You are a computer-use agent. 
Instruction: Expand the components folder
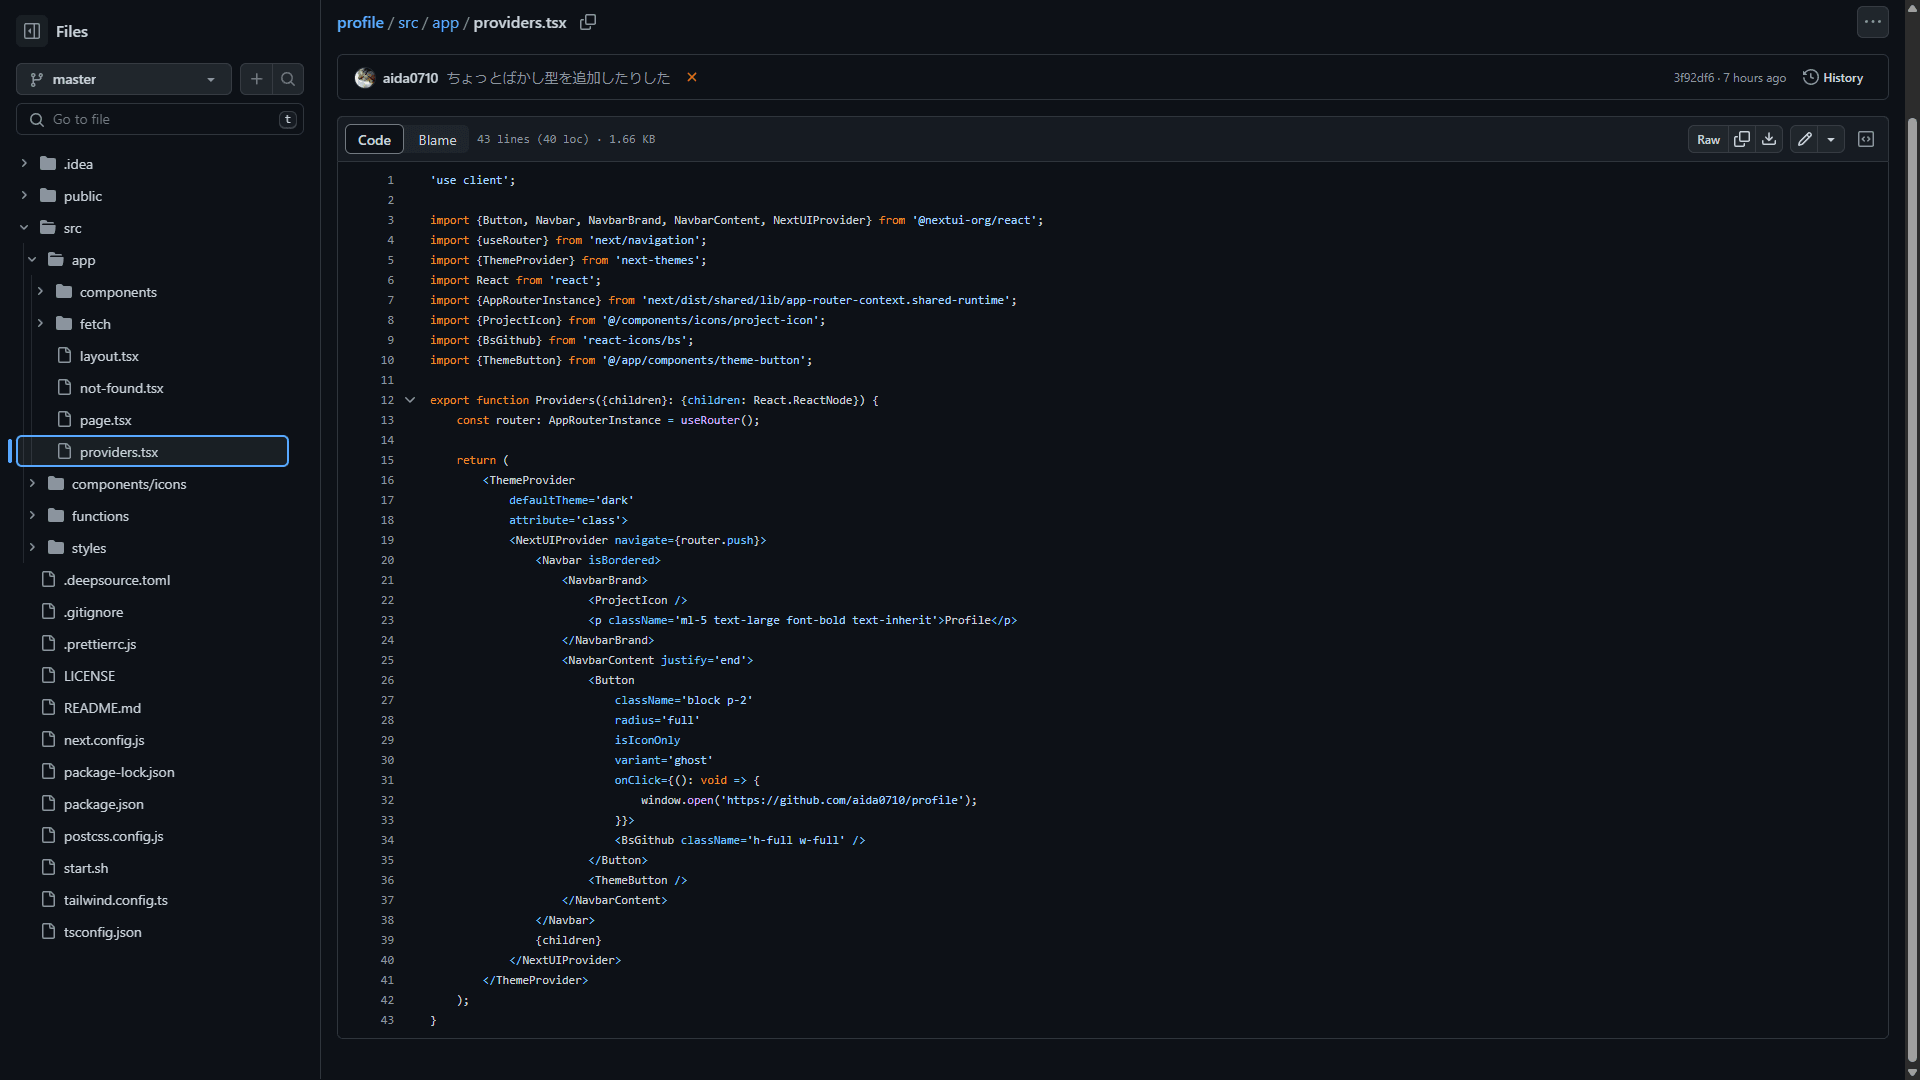pos(40,291)
